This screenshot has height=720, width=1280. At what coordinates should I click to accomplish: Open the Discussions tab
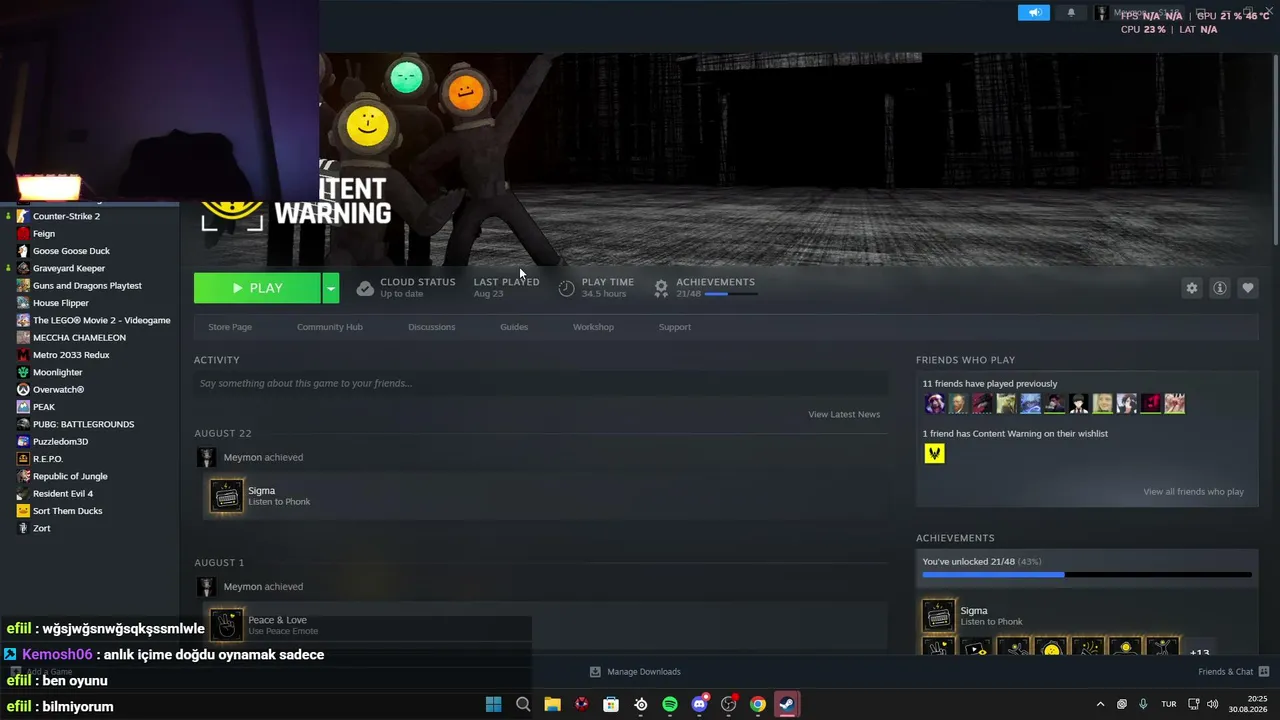coord(432,327)
